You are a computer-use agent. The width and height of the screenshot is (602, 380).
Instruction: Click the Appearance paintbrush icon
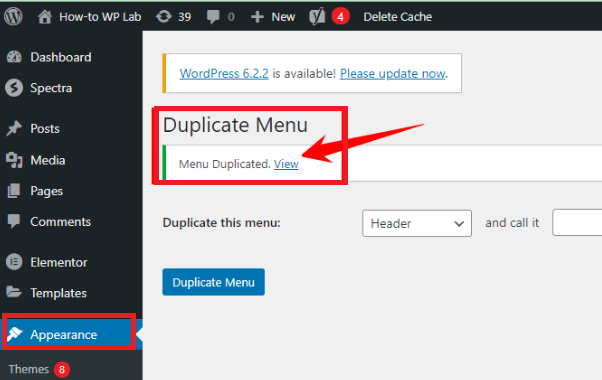[x=15, y=334]
